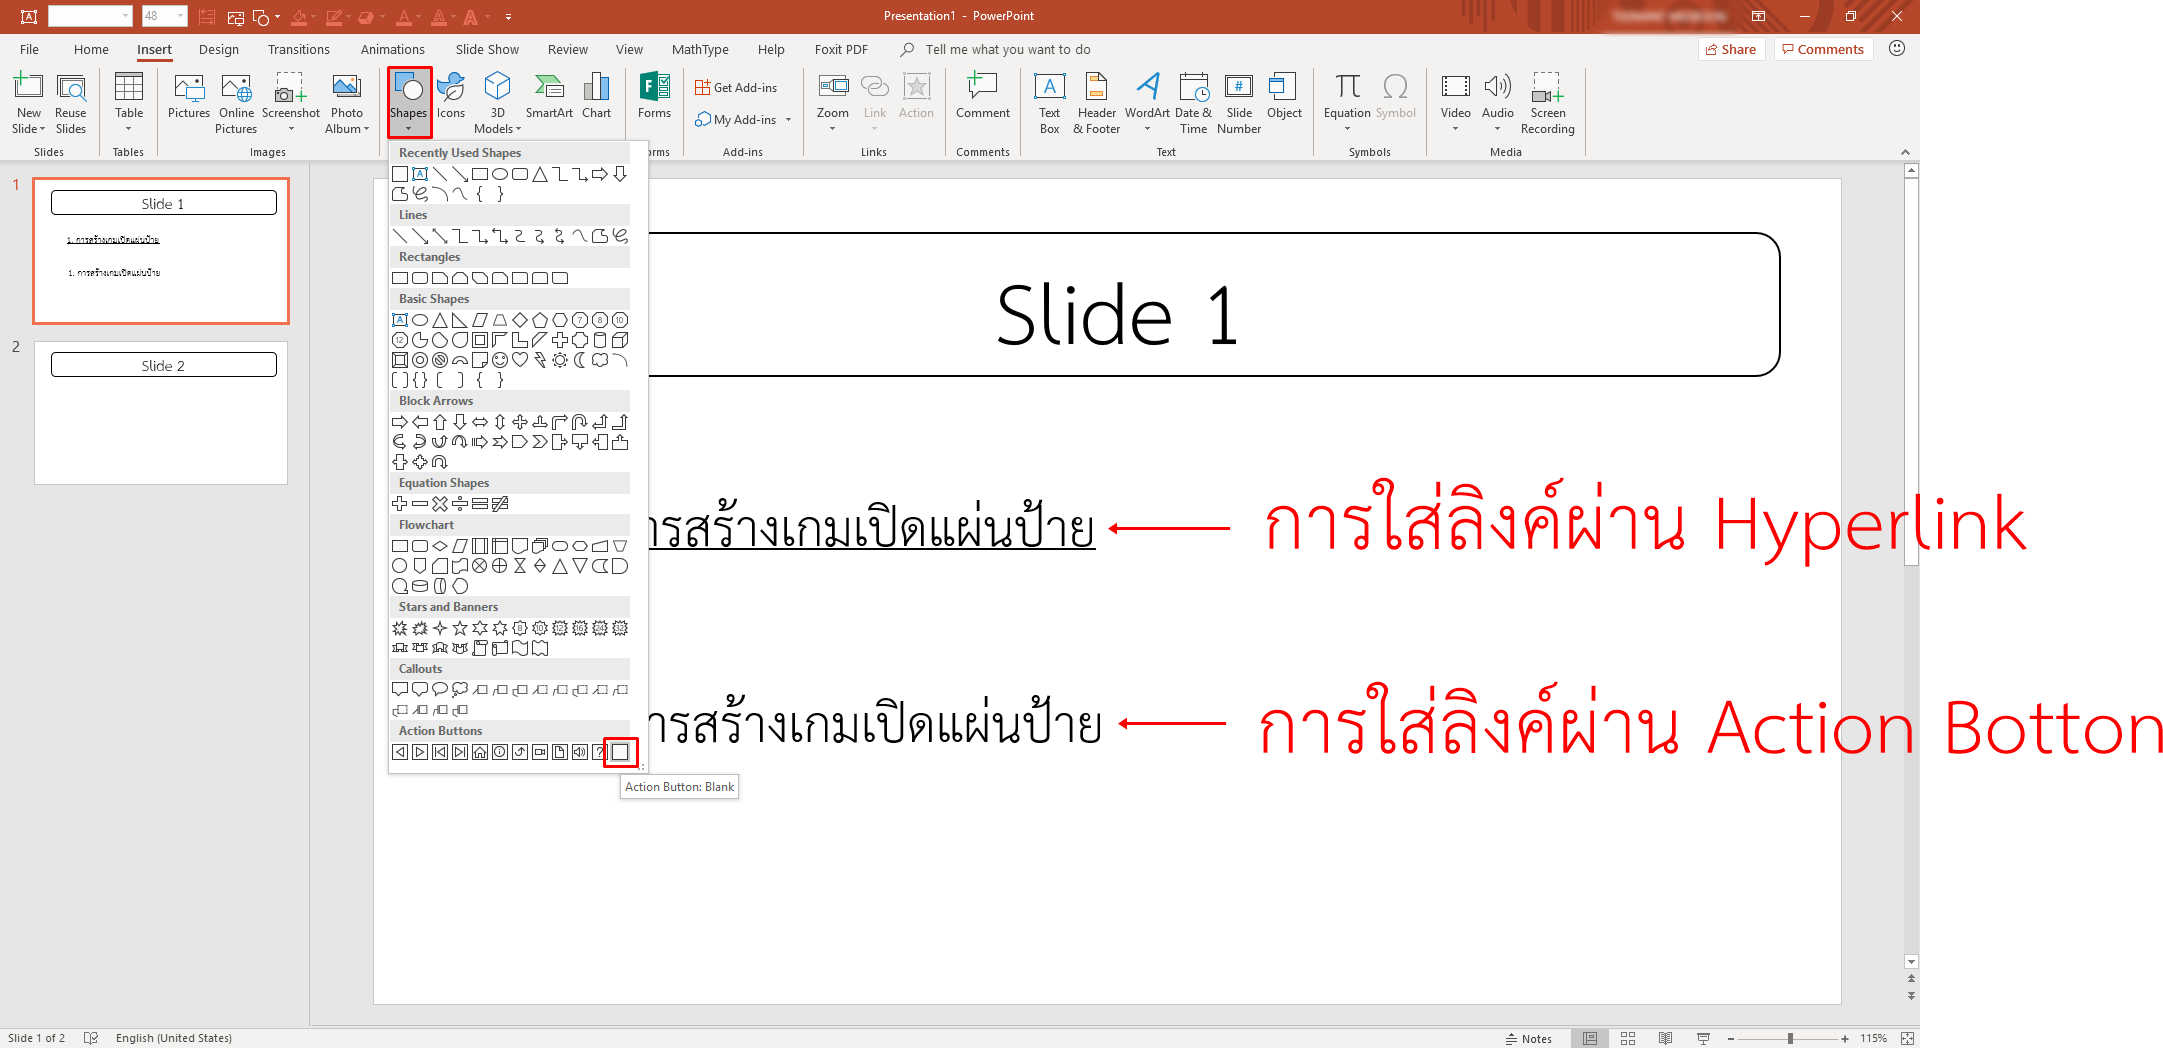The height and width of the screenshot is (1048, 2163).
Task: Open the Animations tab
Action: (392, 49)
